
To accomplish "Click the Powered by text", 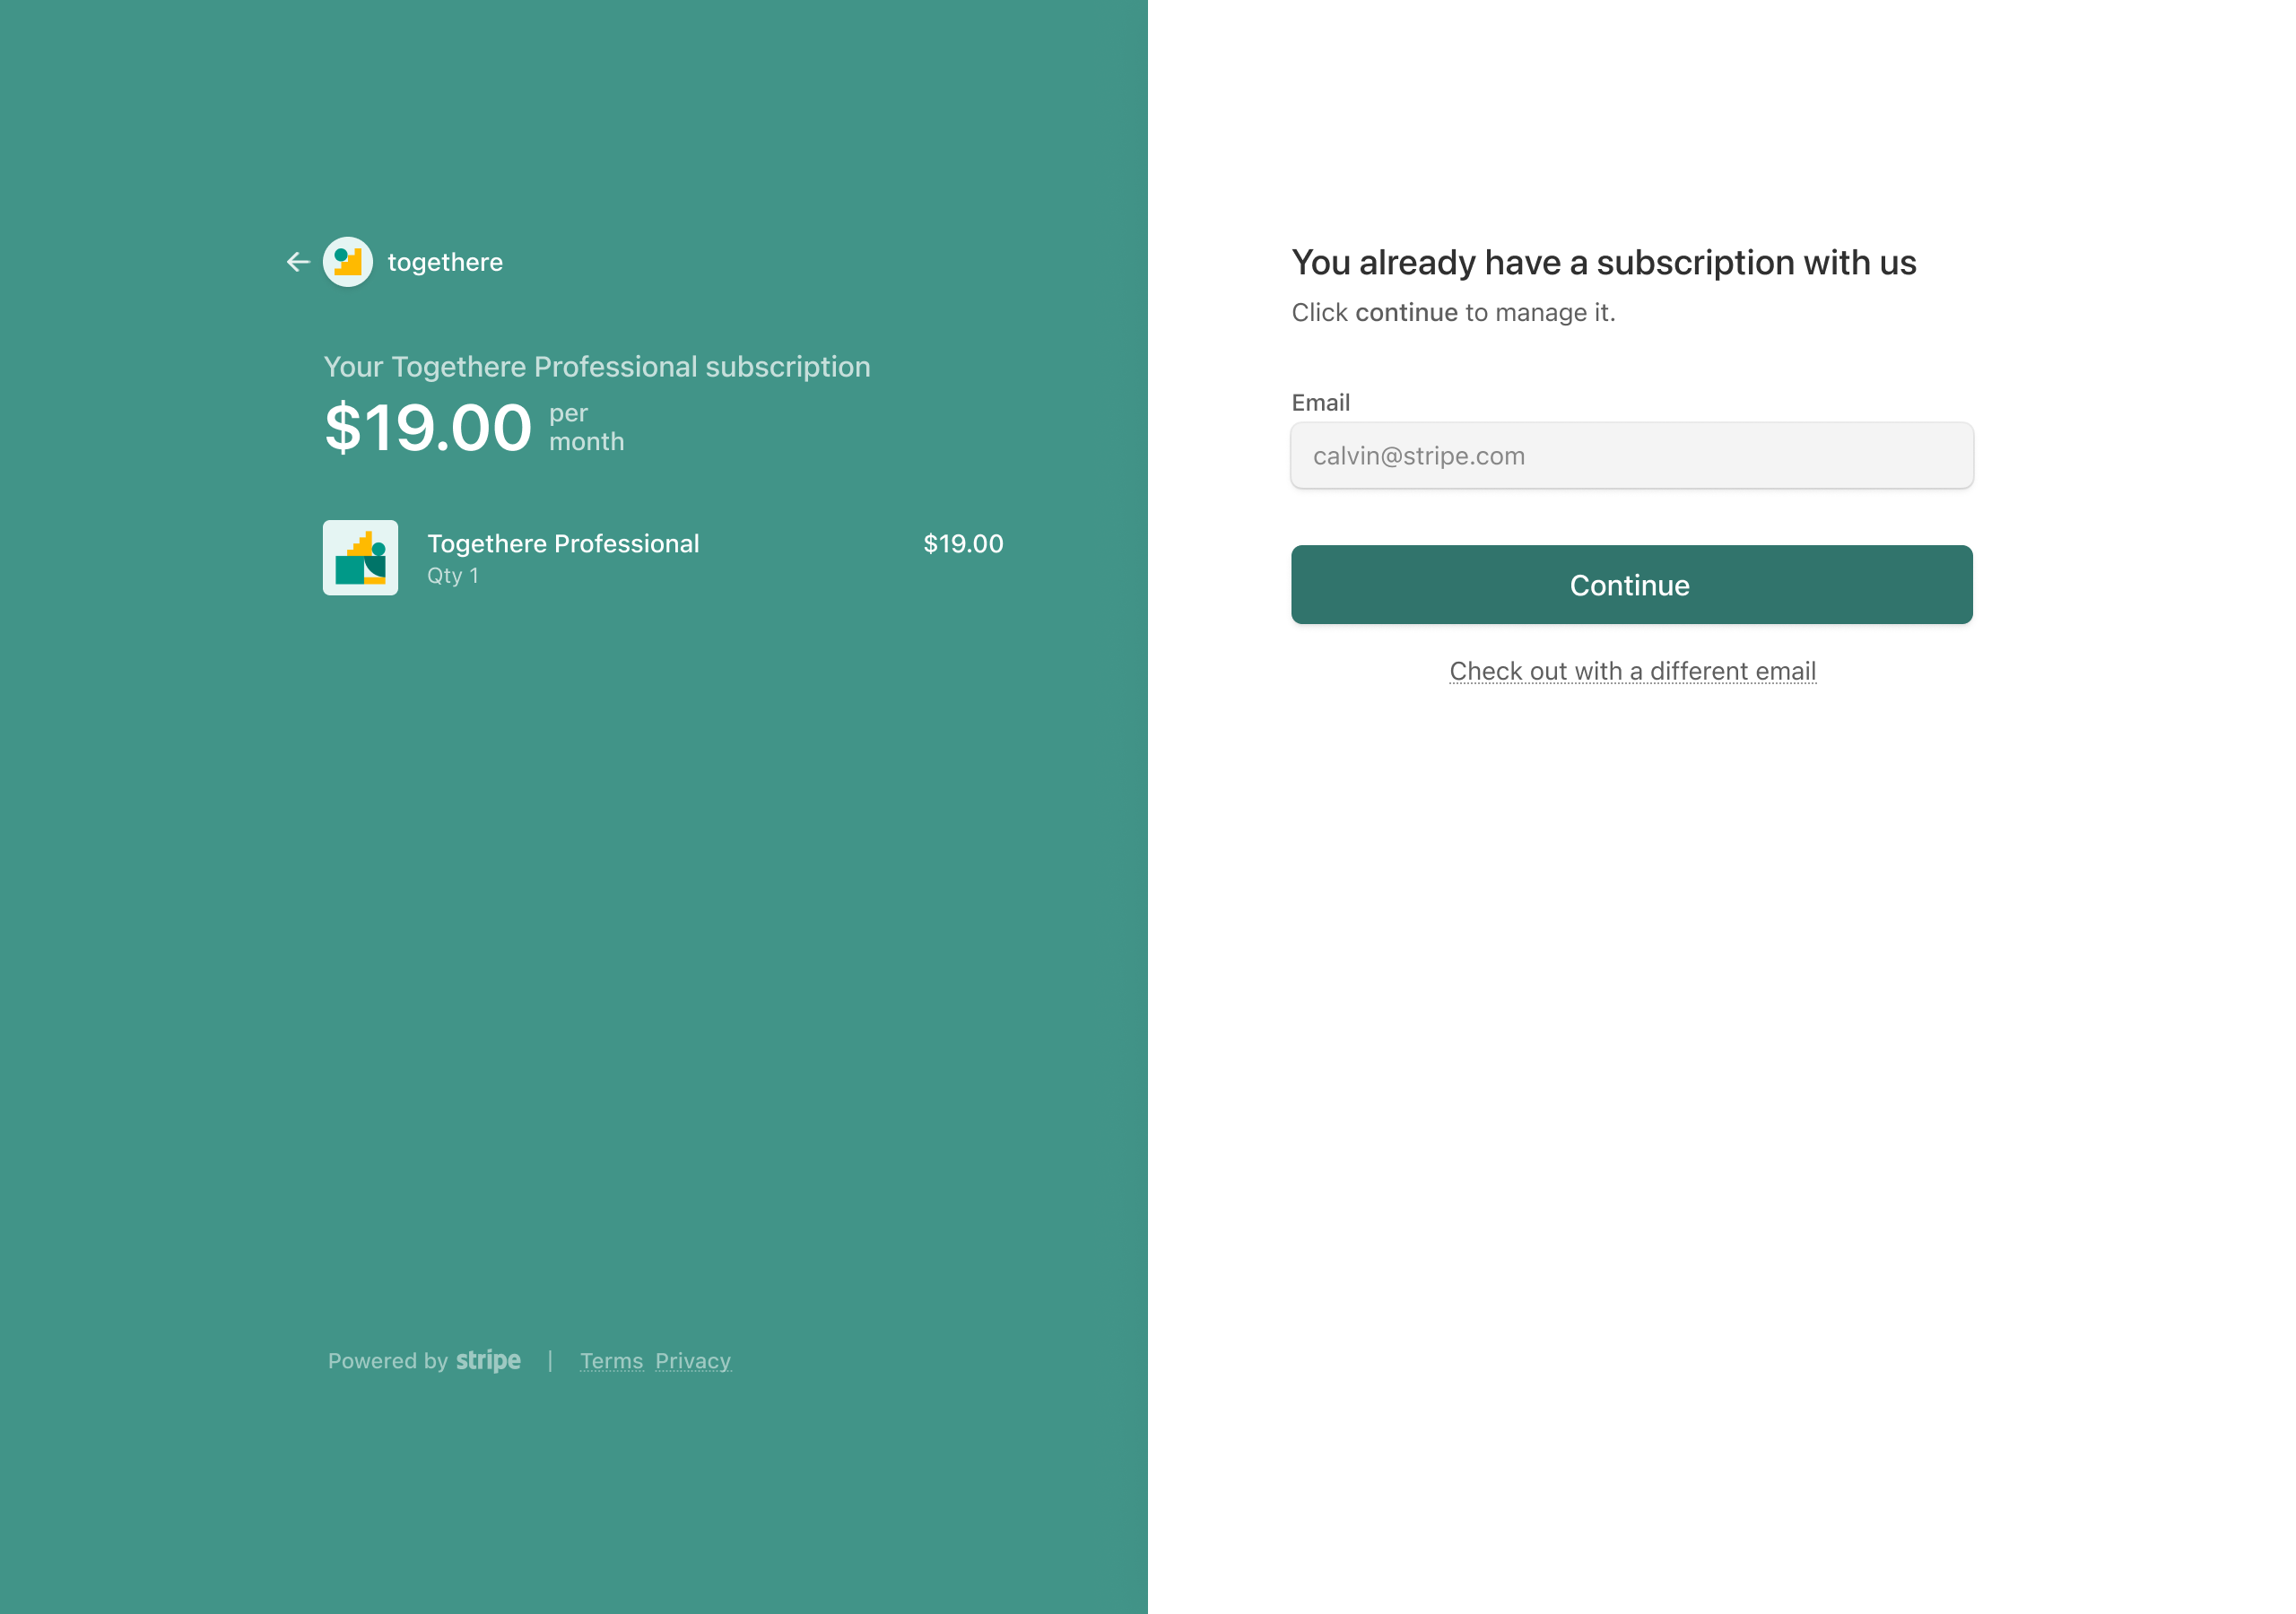I will tap(388, 1361).
